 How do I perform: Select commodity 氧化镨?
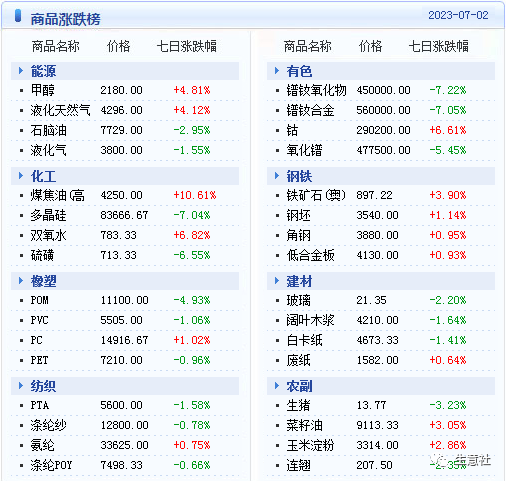(304, 150)
